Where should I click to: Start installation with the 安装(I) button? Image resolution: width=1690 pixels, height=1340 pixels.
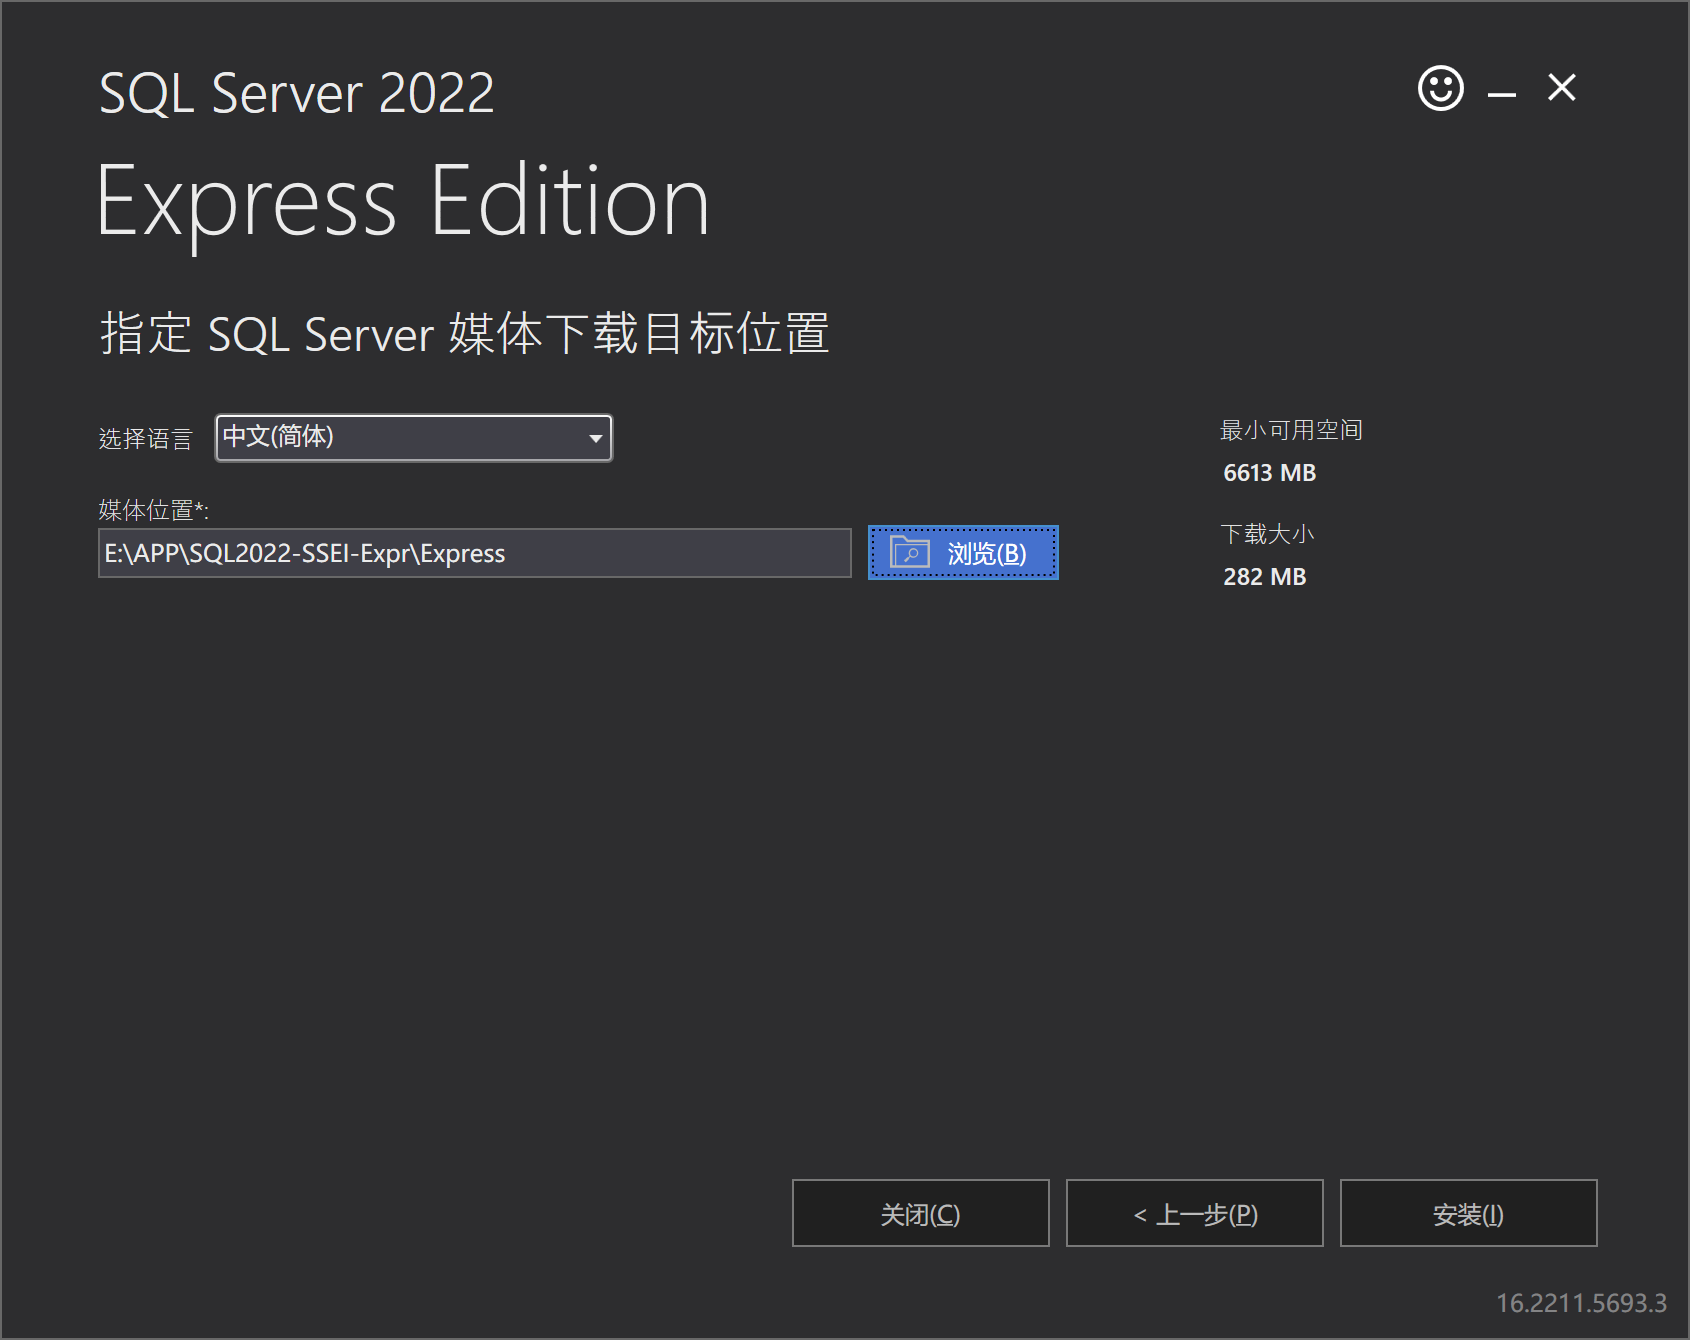[1468, 1213]
